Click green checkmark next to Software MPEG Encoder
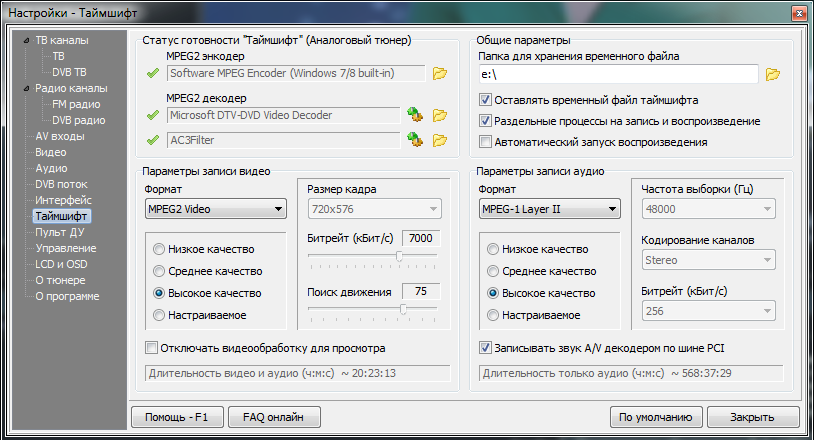The width and height of the screenshot is (814, 440). 152,73
